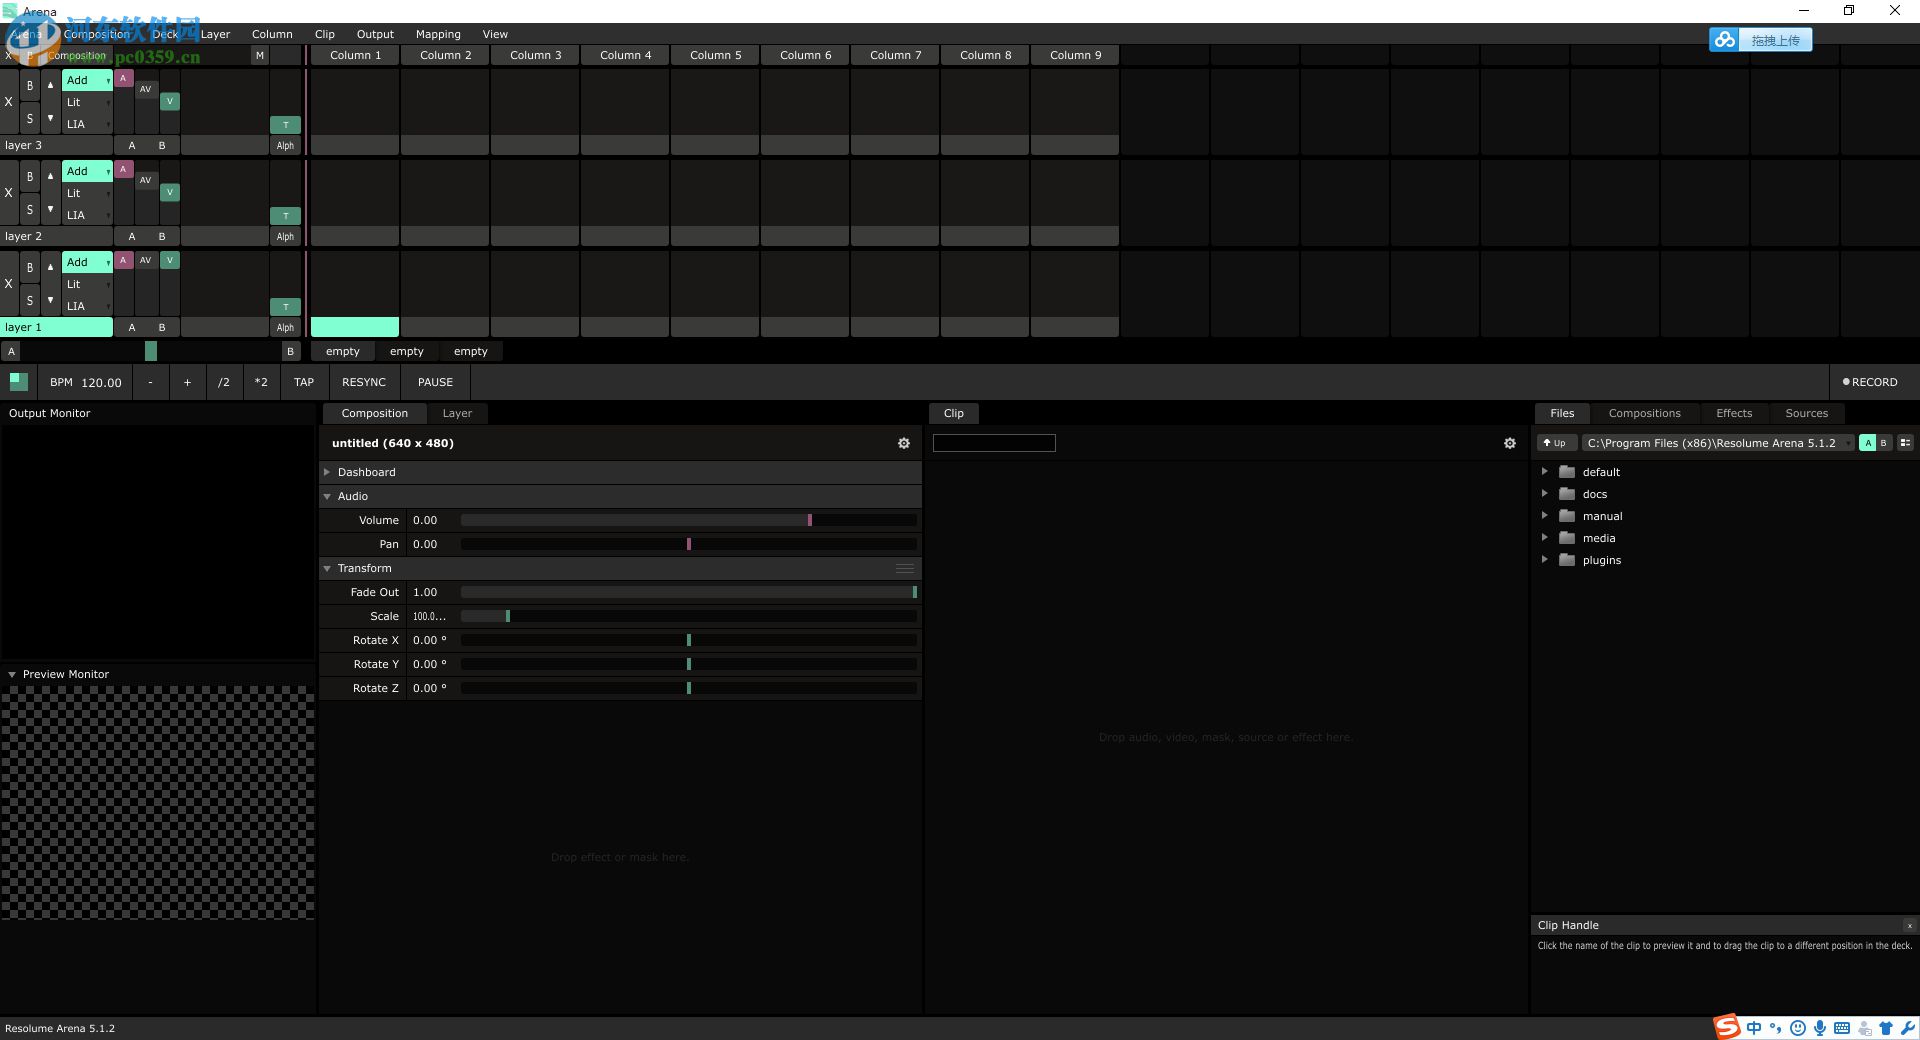Click RESYNC to resync the BPM clock
This screenshot has width=1920, height=1040.
363,382
